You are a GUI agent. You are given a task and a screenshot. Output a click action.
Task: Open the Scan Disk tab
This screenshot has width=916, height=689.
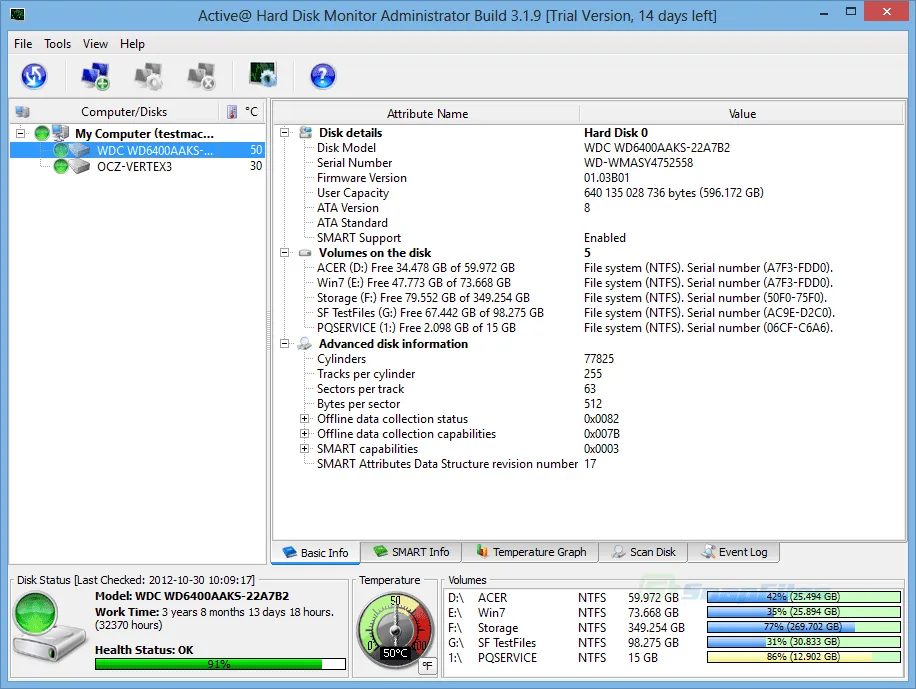643,552
